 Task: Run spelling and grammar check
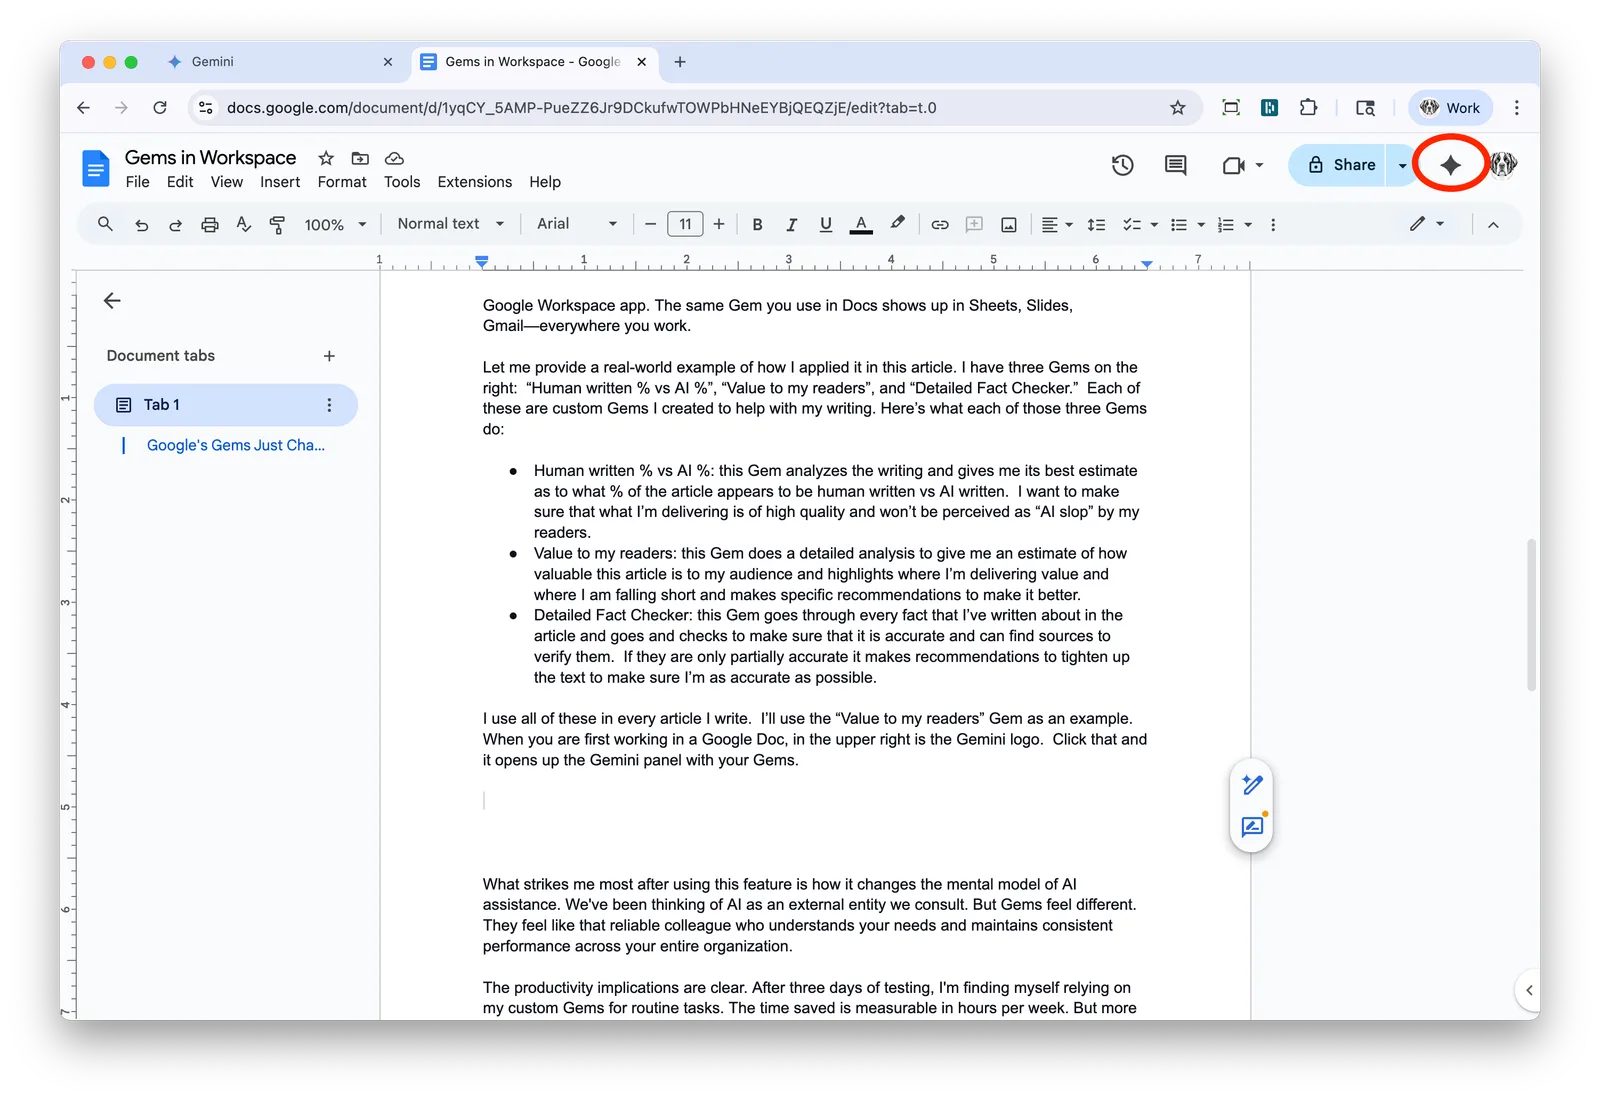point(243,225)
